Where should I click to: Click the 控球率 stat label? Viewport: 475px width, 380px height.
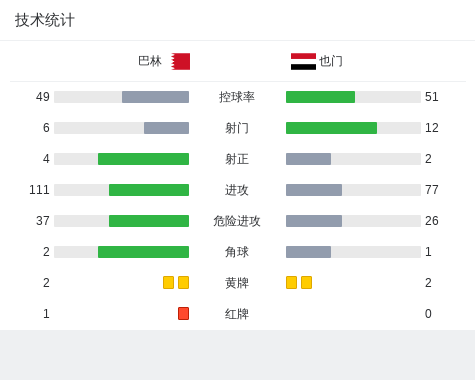pos(237,97)
